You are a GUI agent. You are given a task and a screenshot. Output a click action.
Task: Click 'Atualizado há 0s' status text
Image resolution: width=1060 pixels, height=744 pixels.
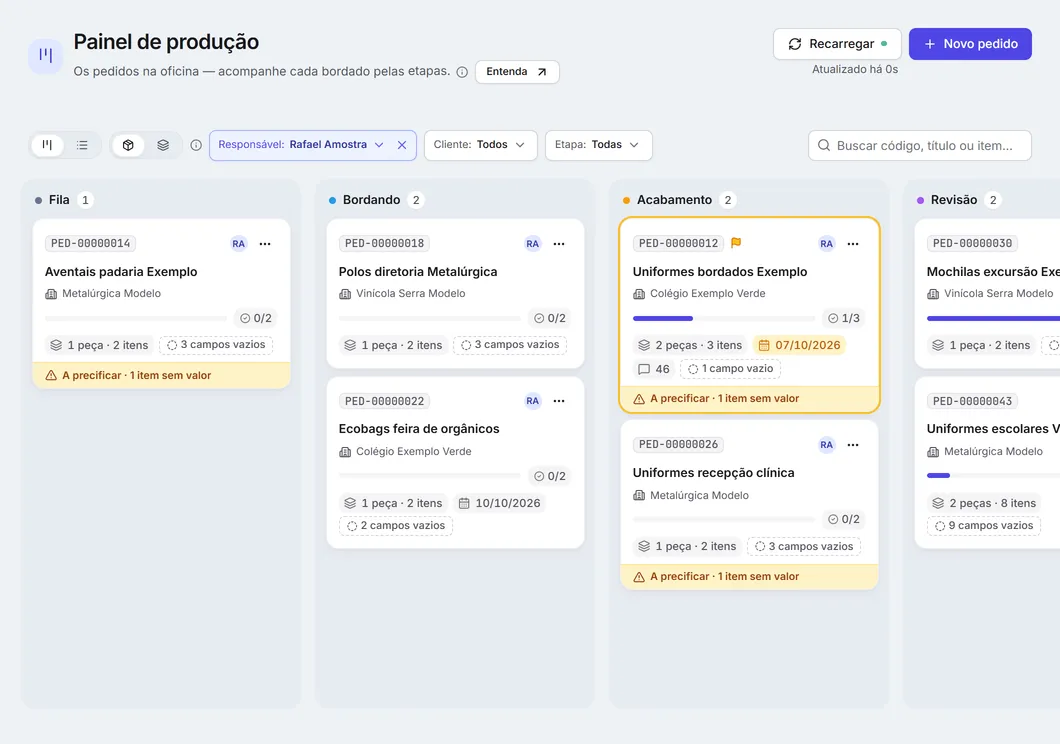pos(854,70)
